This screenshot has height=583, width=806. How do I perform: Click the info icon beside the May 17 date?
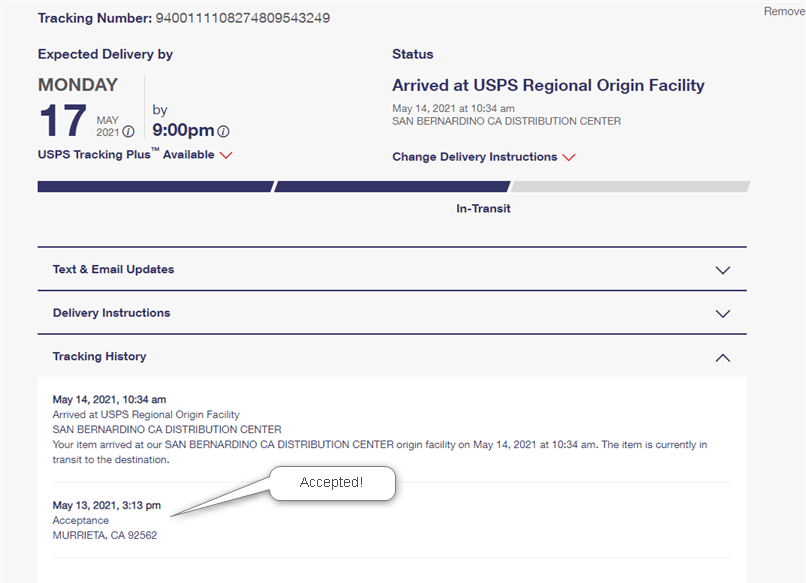point(129,131)
